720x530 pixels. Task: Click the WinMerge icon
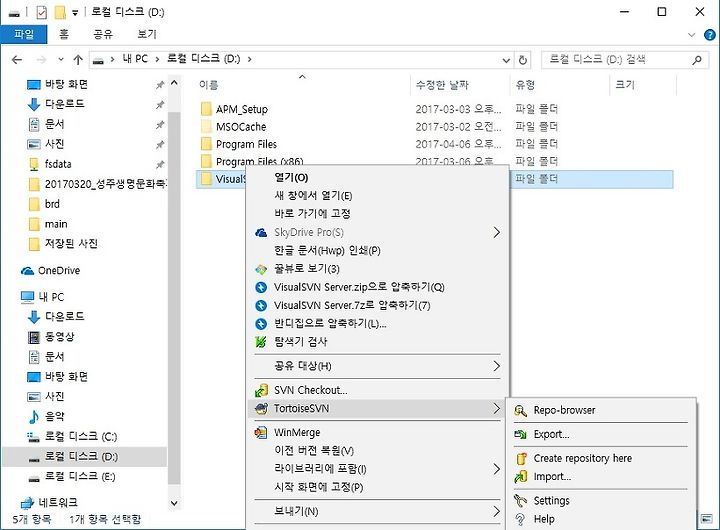pos(261,433)
